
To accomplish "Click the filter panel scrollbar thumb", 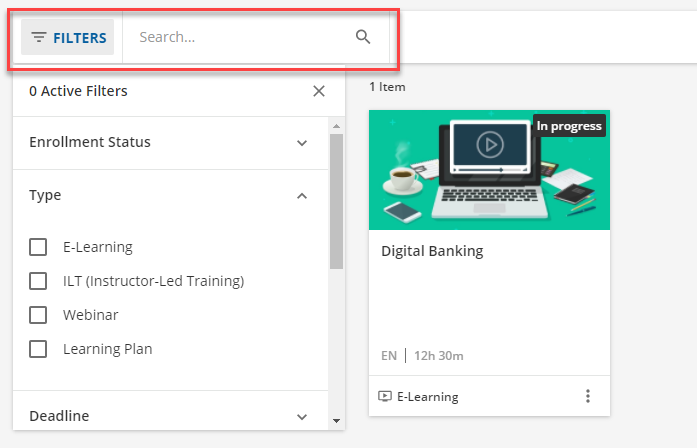I will pyautogui.click(x=336, y=201).
